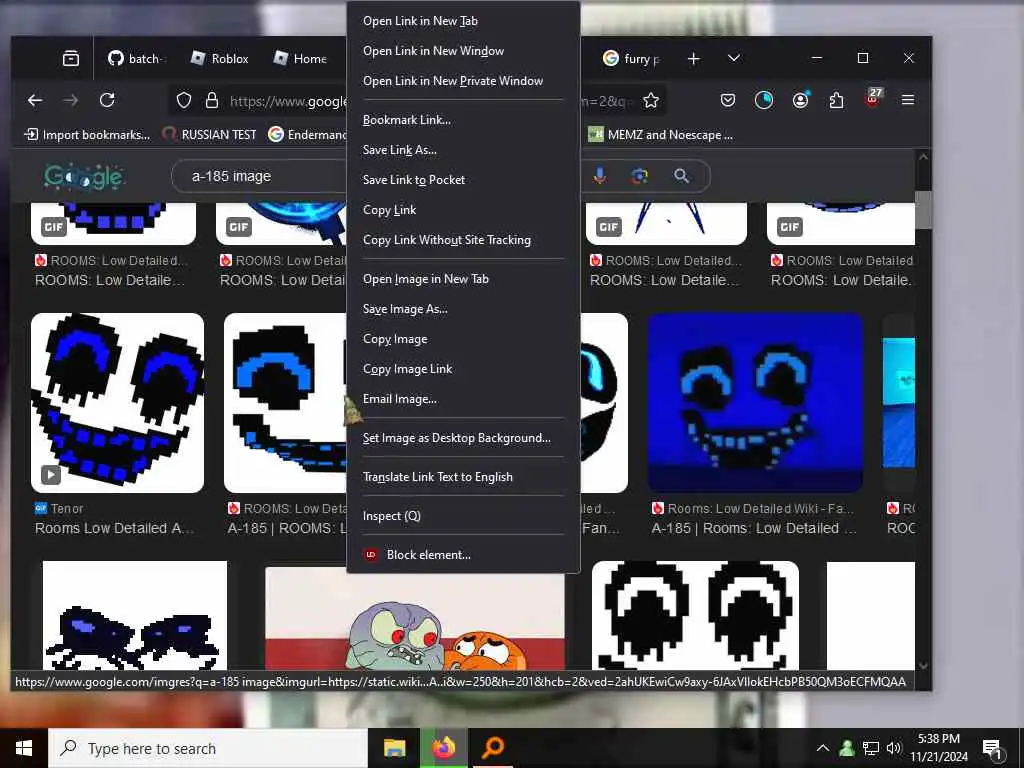Viewport: 1024px width, 768px height.
Task: Open the black-and-white pixel eyes thumbnail
Action: [695, 615]
